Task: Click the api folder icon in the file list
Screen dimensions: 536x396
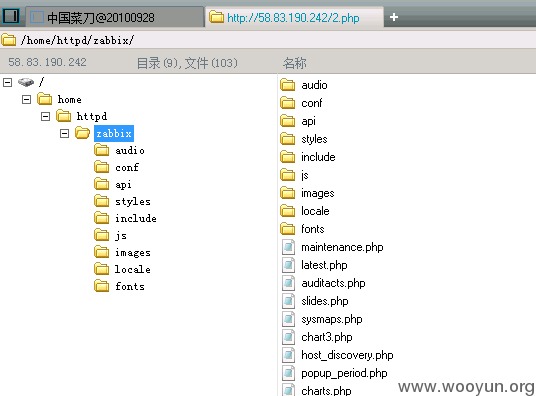Action: (287, 121)
